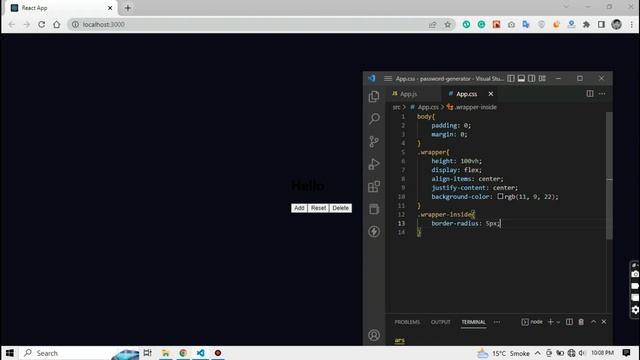
Task: Show hidden system tray icons
Action: pos(538,353)
